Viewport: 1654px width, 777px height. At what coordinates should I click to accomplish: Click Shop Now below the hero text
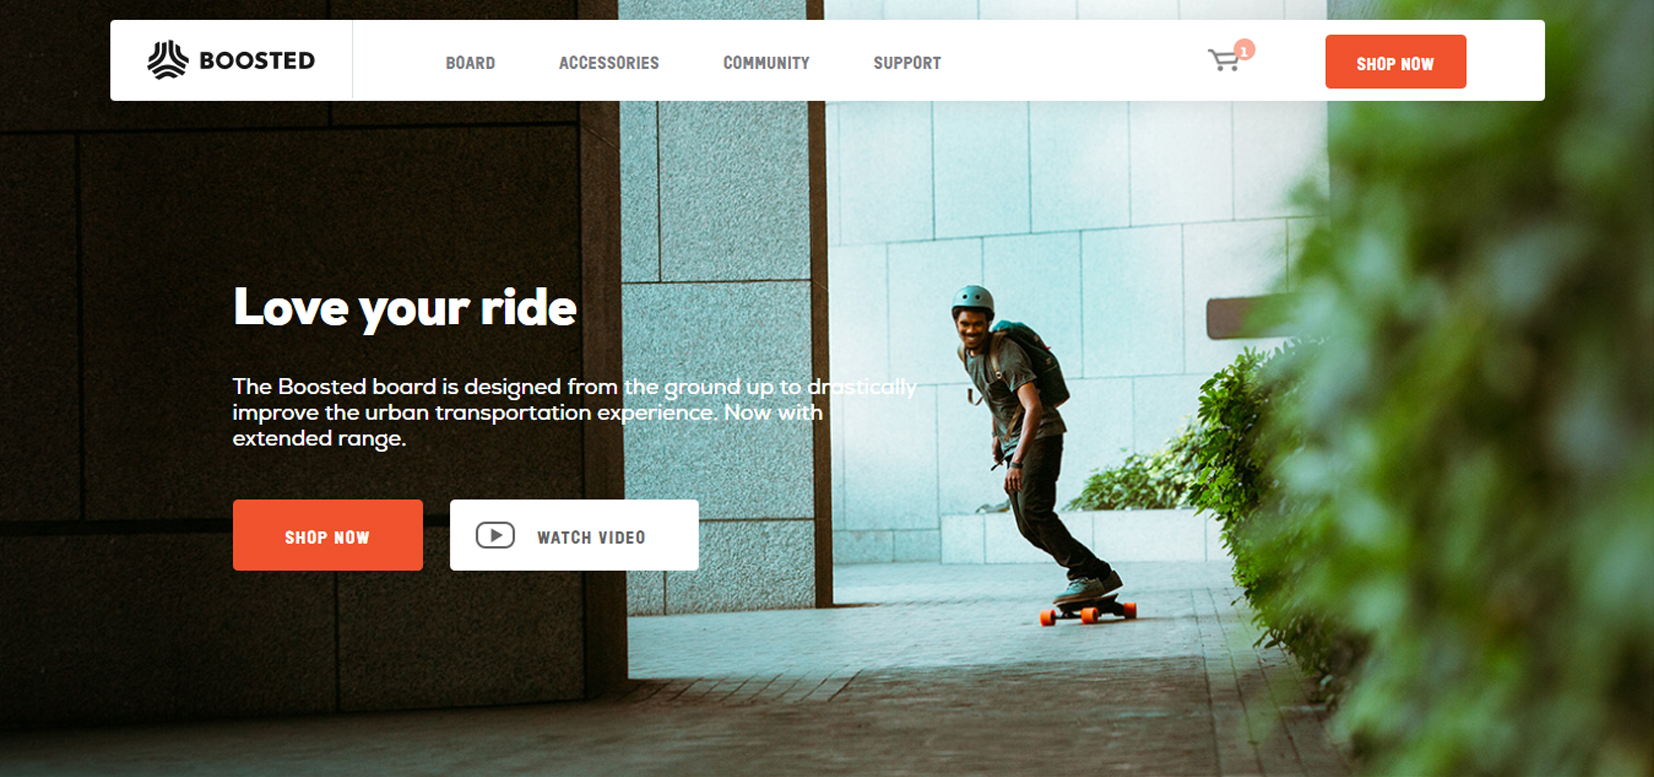tap(328, 535)
